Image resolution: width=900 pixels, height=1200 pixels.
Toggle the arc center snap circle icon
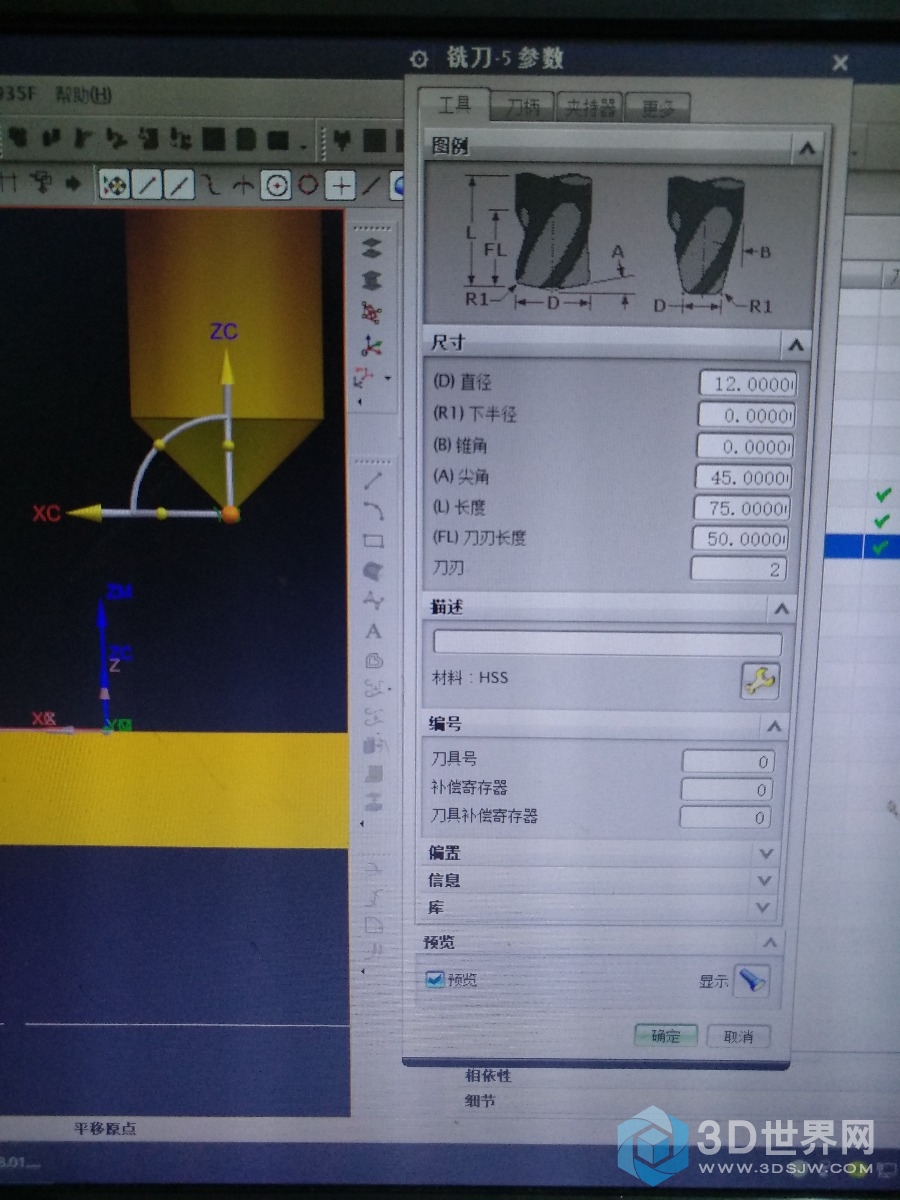(275, 185)
